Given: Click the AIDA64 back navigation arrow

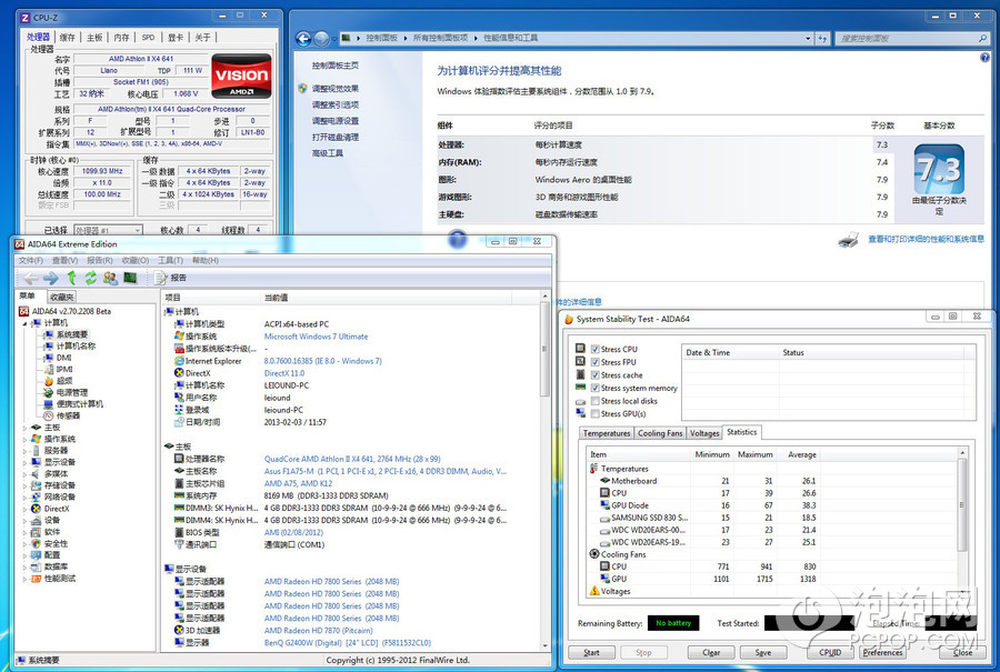Looking at the screenshot, I should 30,278.
